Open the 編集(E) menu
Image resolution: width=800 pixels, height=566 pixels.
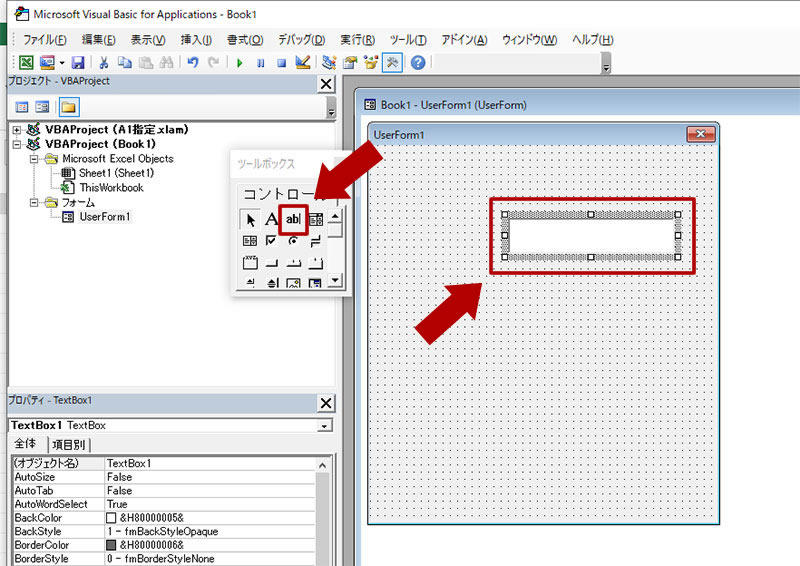98,40
